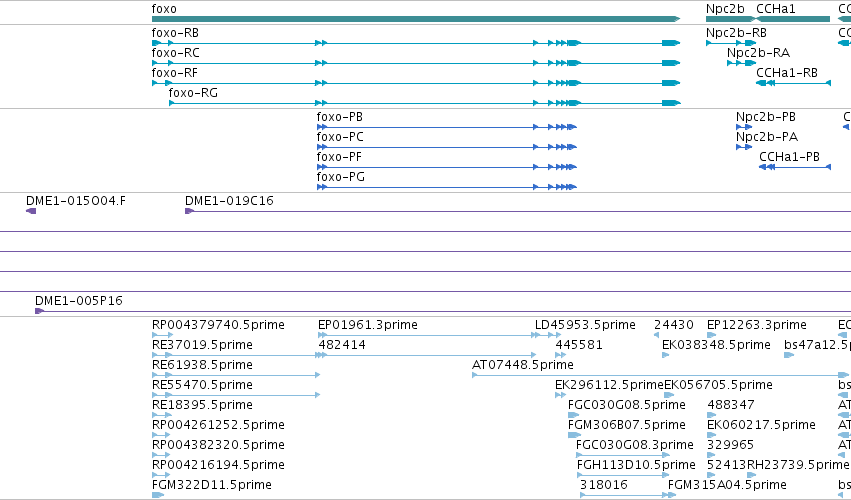The height and width of the screenshot is (500, 851).
Task: Click the CCHa1-RB transcript label
Action: pyautogui.click(x=787, y=73)
